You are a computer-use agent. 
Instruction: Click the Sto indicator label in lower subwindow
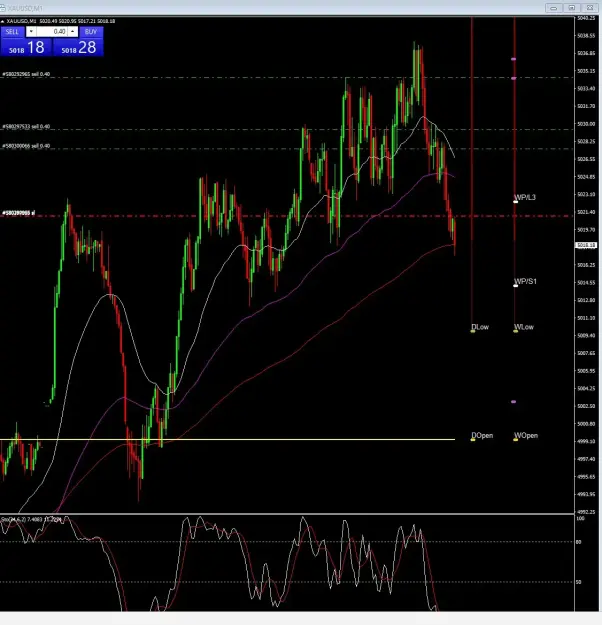31,520
